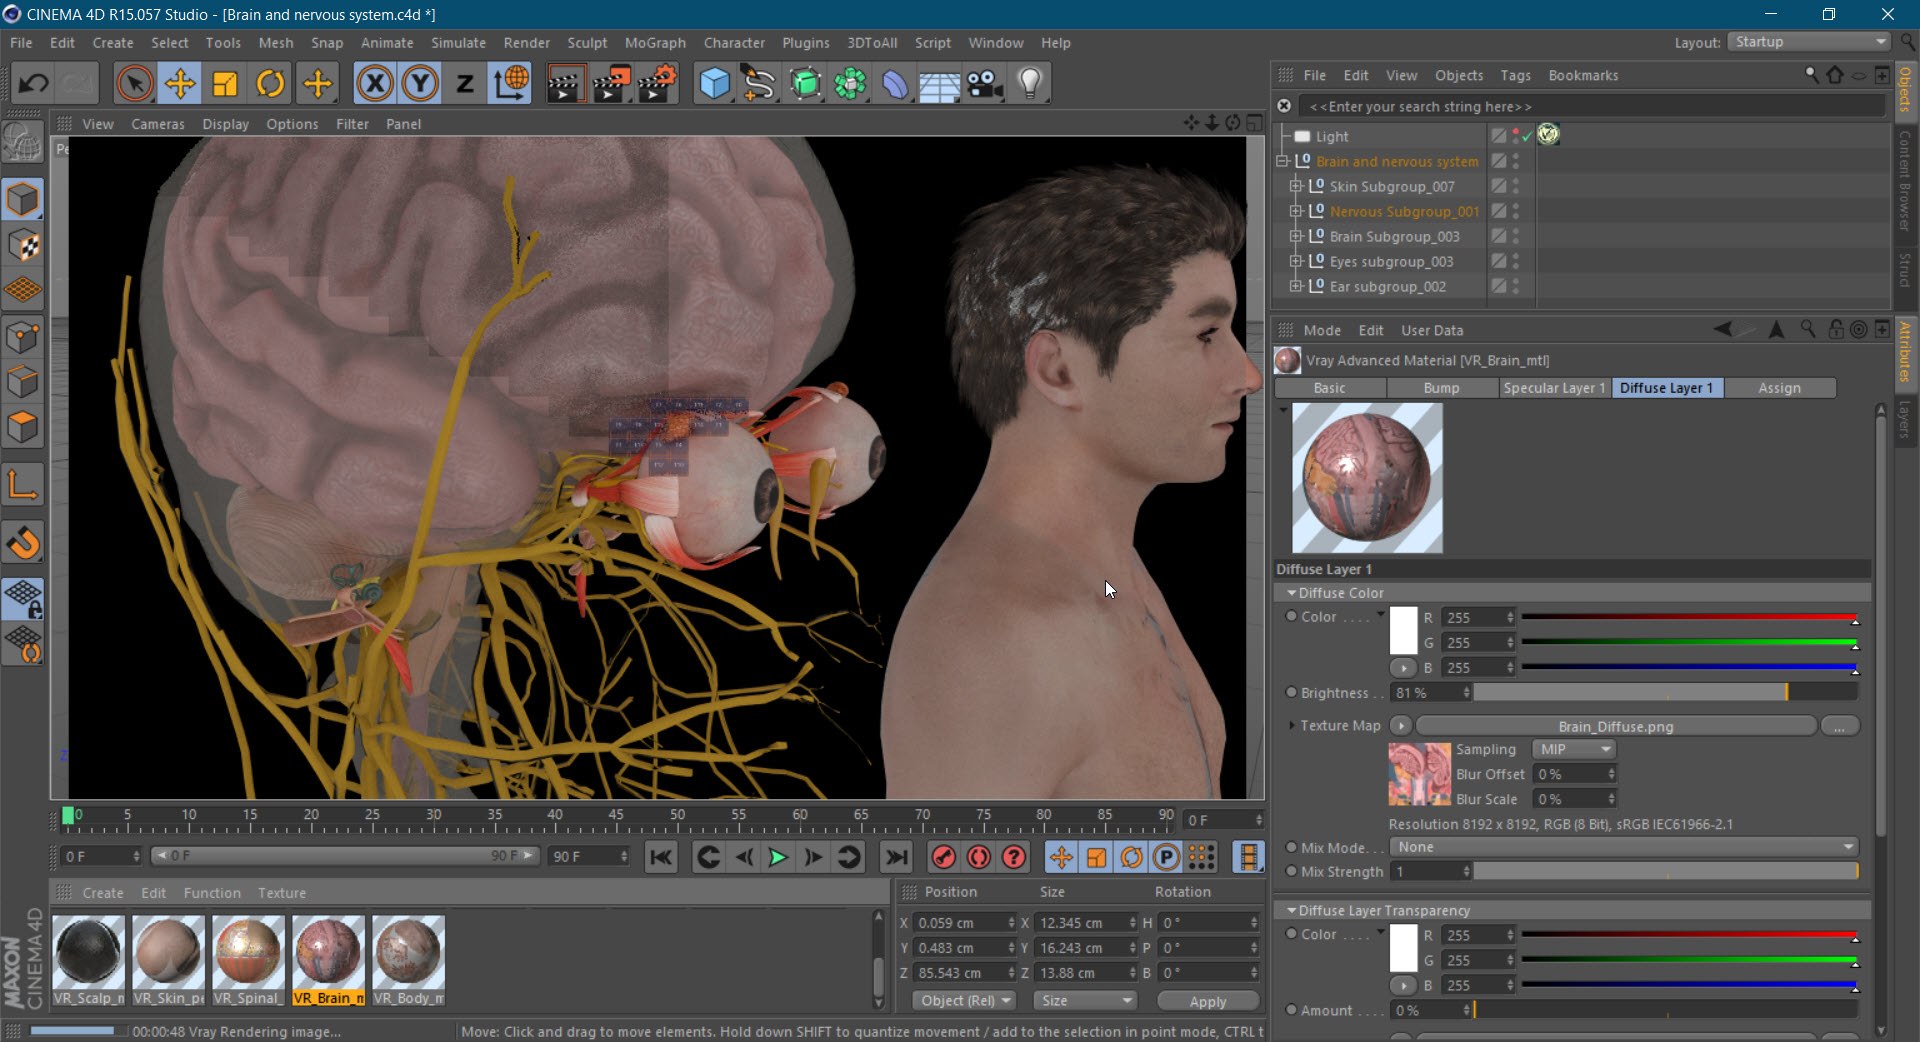
Task: Toggle Position keyframe recording icon
Action: point(1061,857)
